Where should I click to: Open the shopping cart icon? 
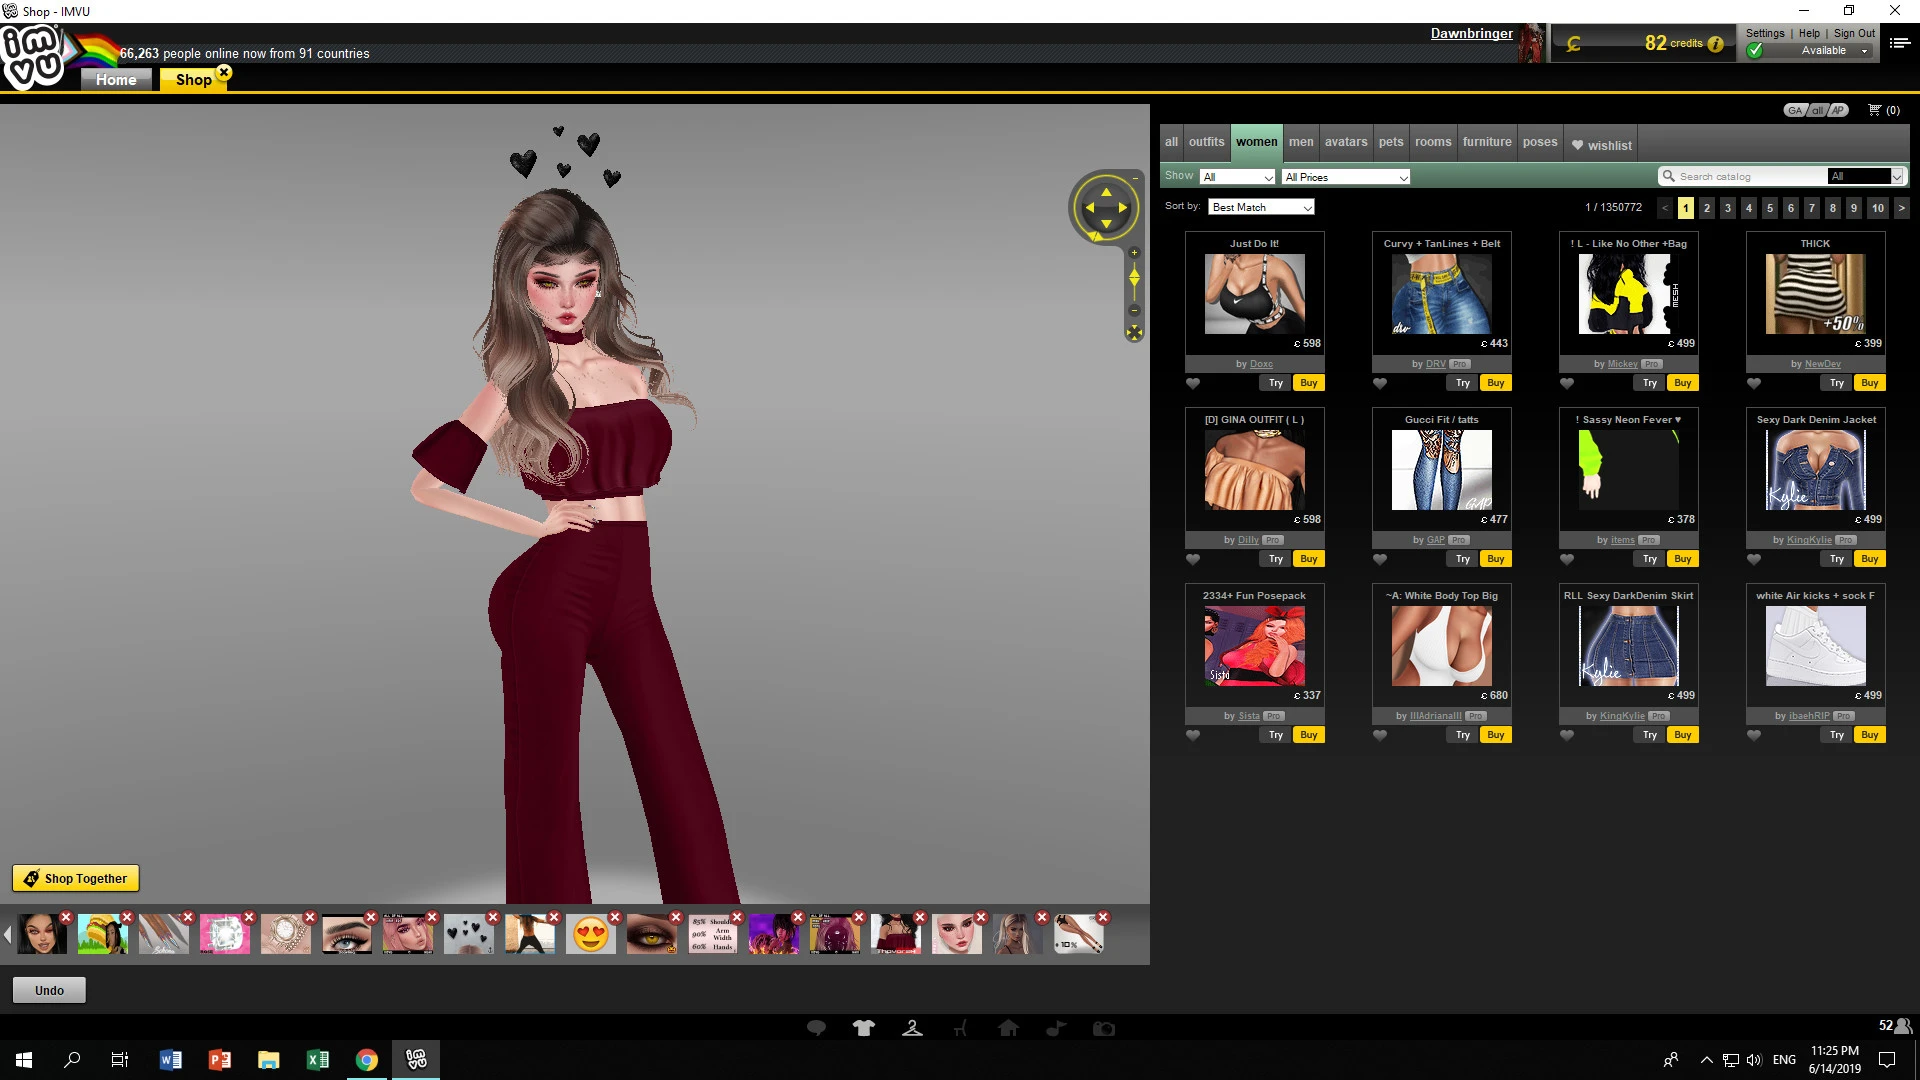[1875, 110]
